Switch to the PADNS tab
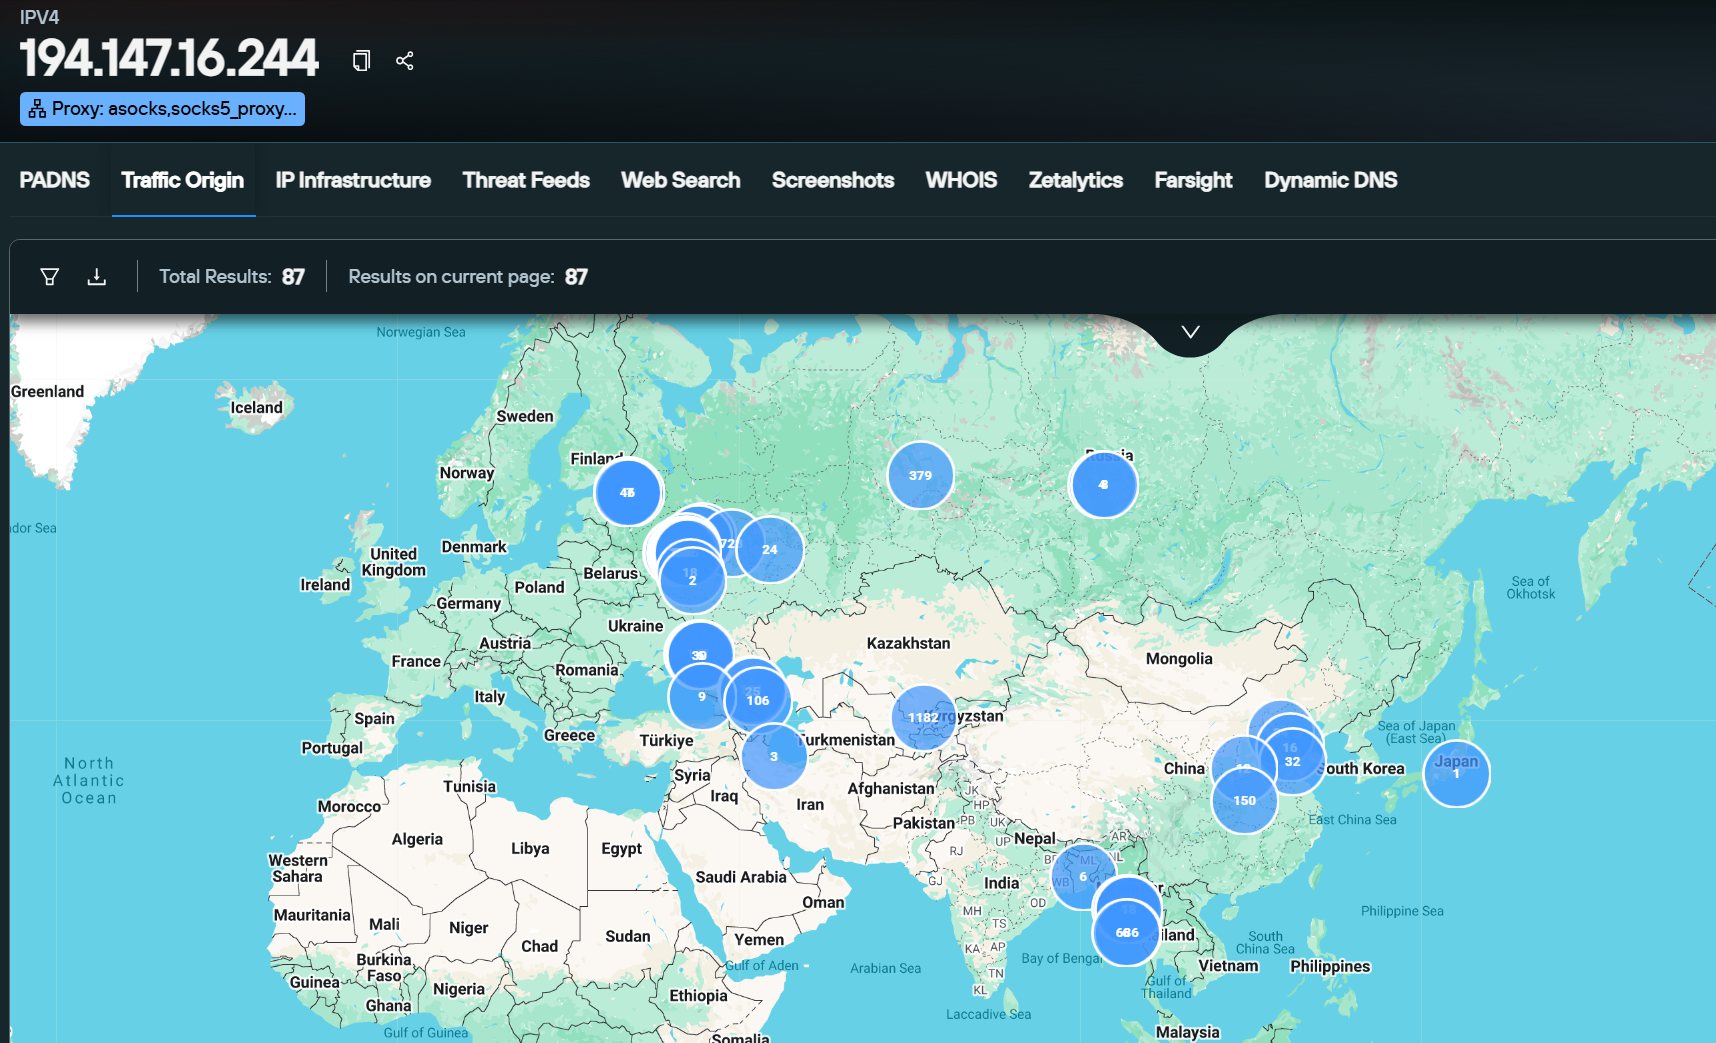Image resolution: width=1716 pixels, height=1043 pixels. coord(54,180)
